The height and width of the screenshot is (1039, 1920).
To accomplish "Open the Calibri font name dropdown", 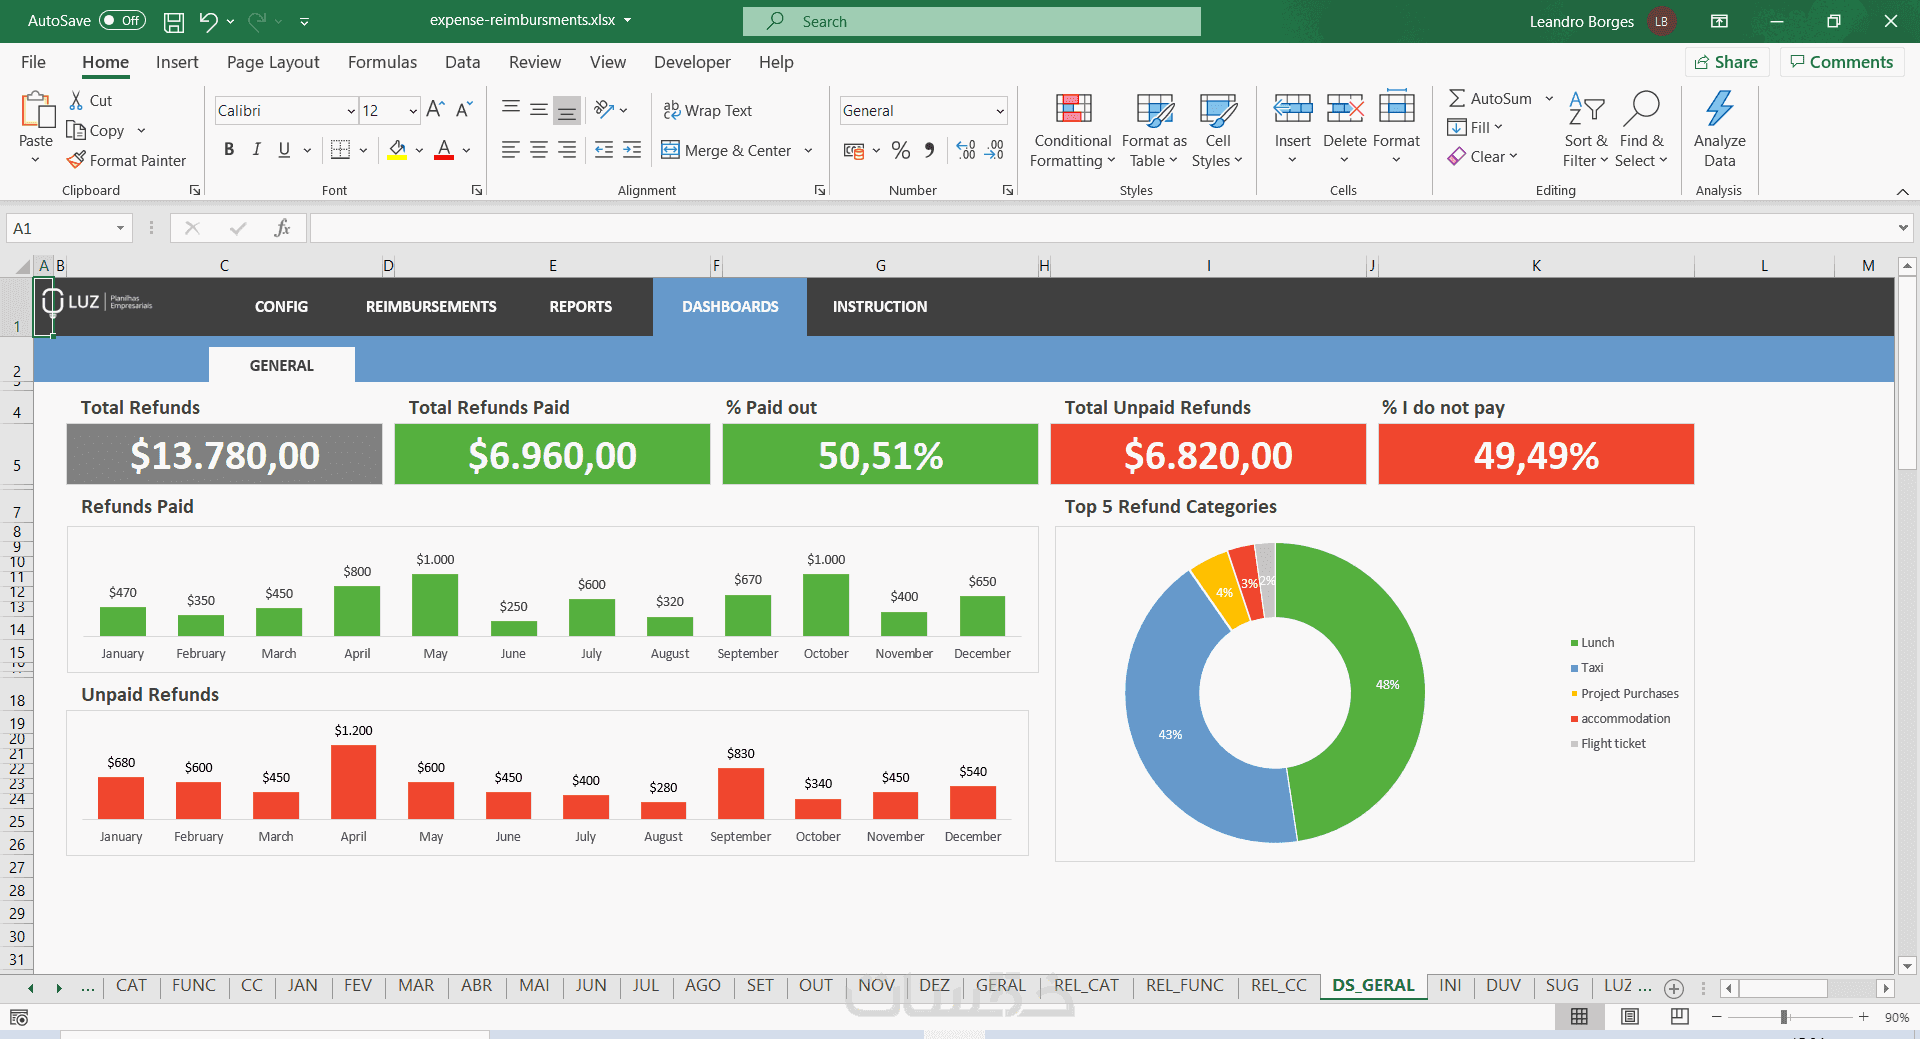I will coord(351,111).
